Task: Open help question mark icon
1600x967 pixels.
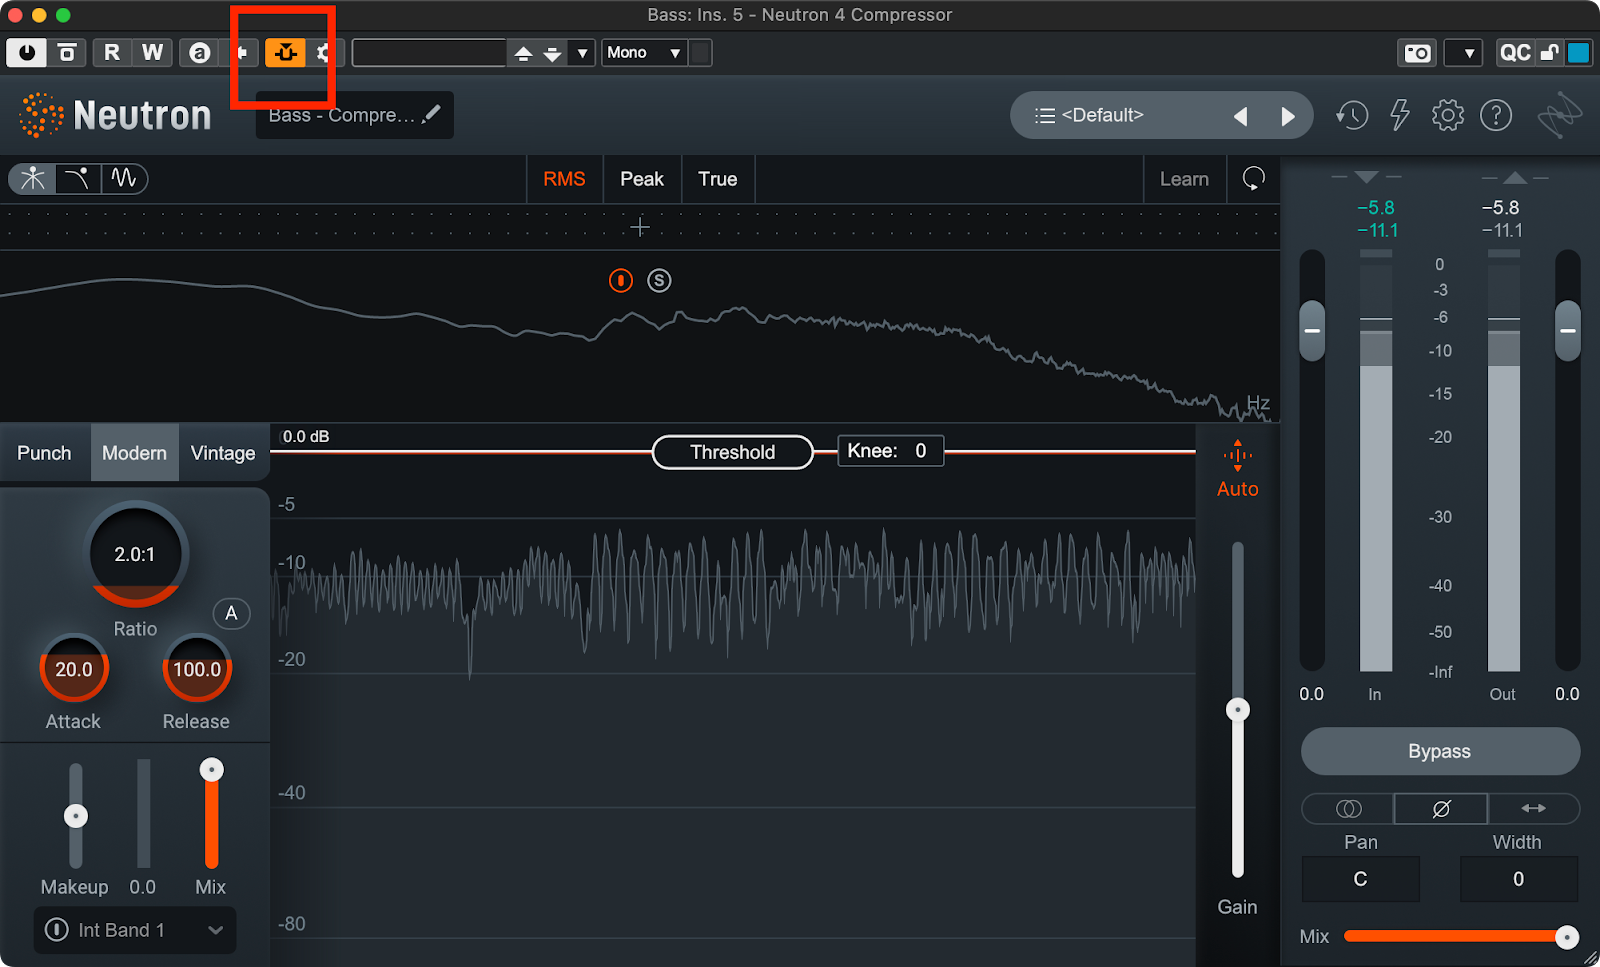Action: click(1496, 115)
